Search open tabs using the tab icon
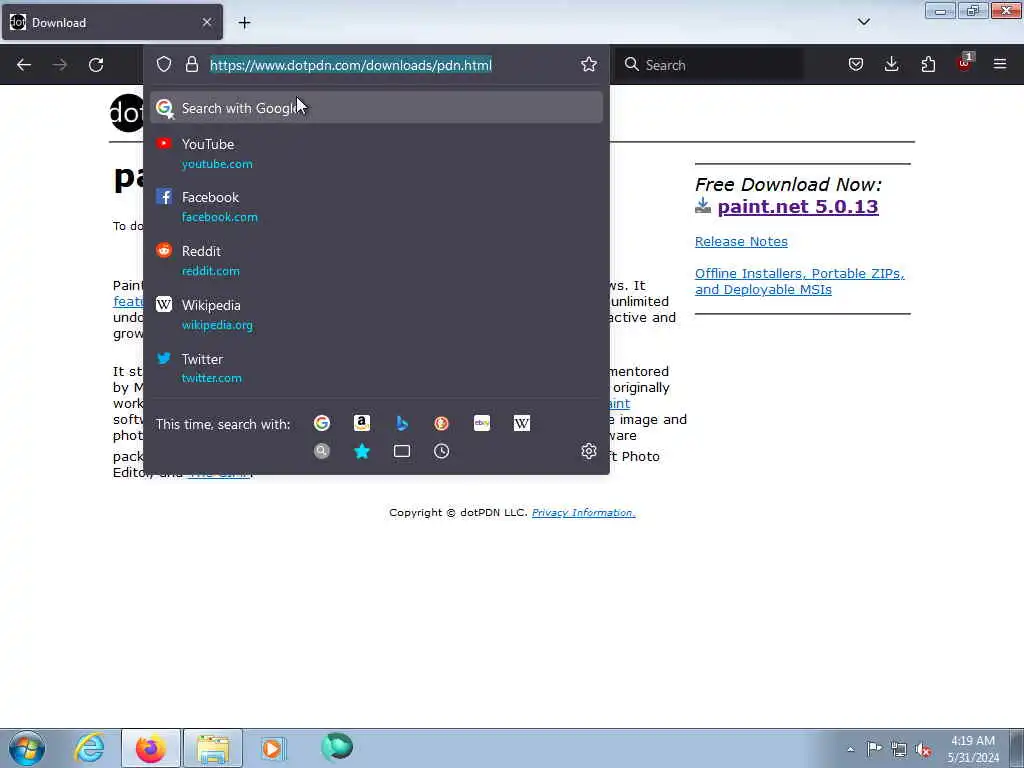 tap(402, 451)
